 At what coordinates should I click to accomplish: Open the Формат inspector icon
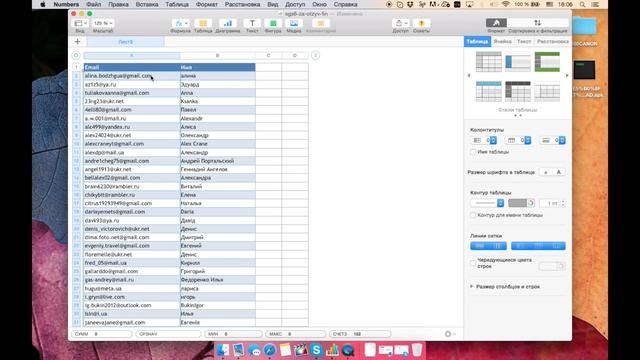click(x=496, y=23)
